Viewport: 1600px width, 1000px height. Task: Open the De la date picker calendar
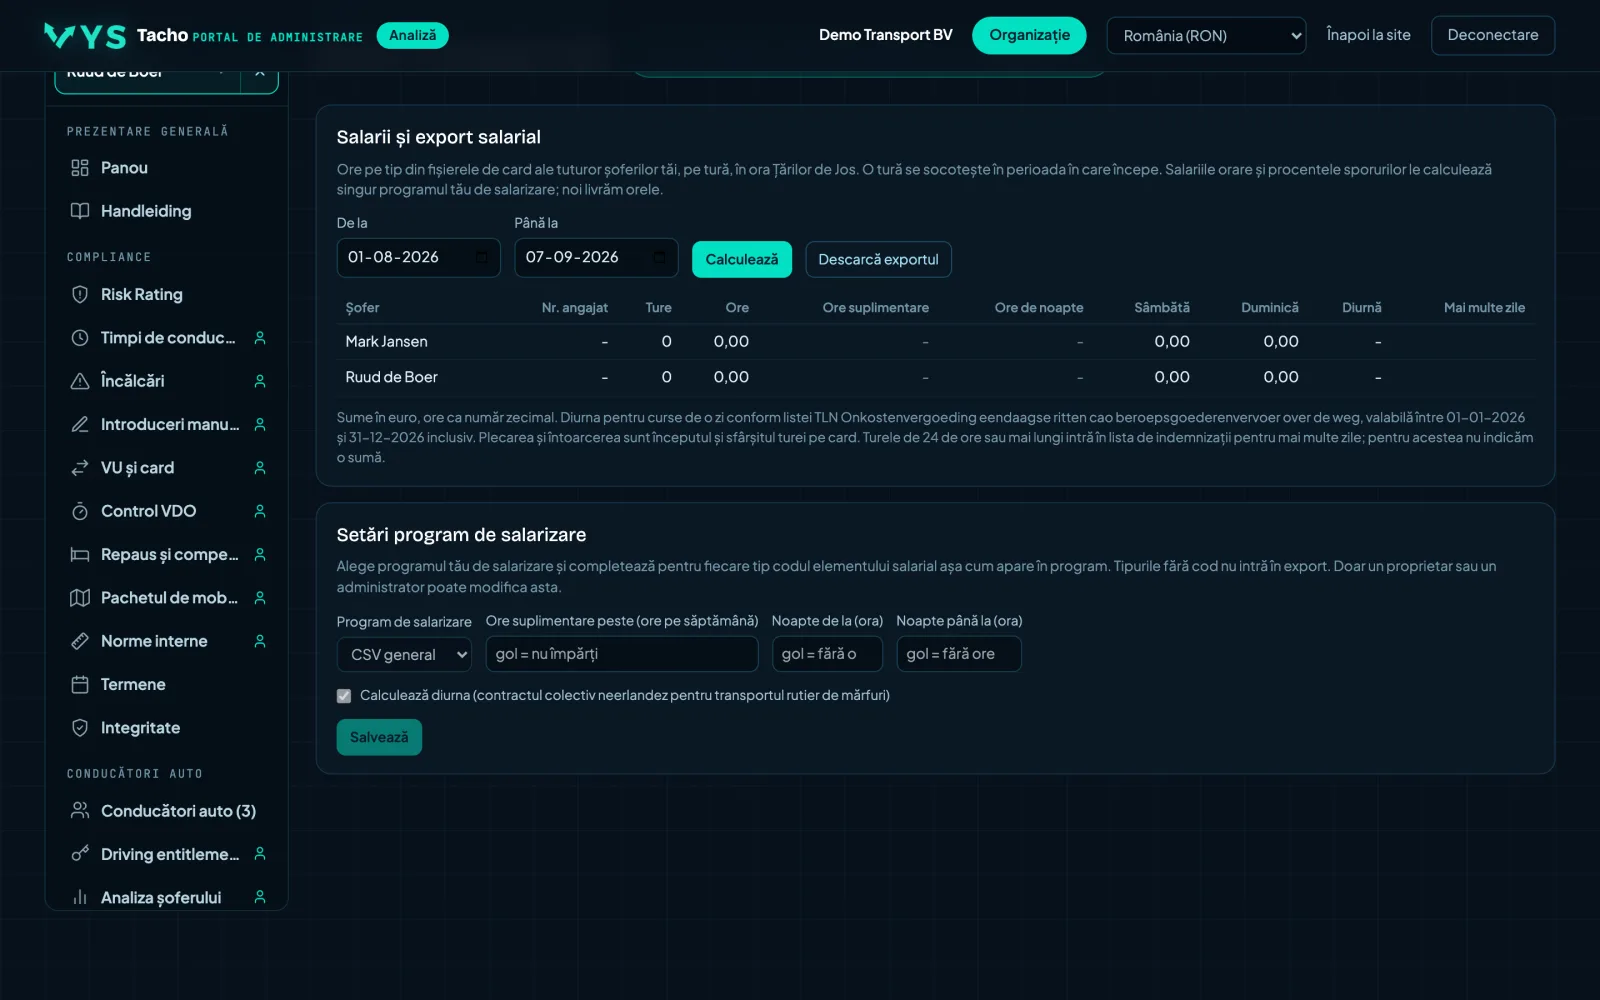(x=482, y=258)
